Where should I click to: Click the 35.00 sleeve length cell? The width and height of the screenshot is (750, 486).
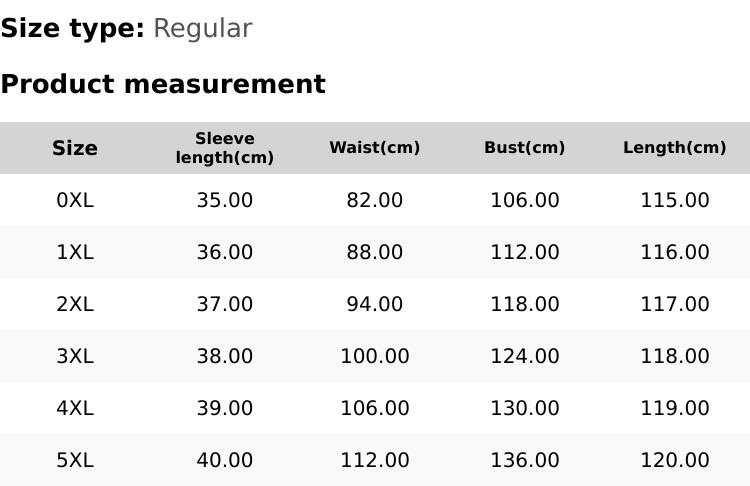(x=225, y=200)
